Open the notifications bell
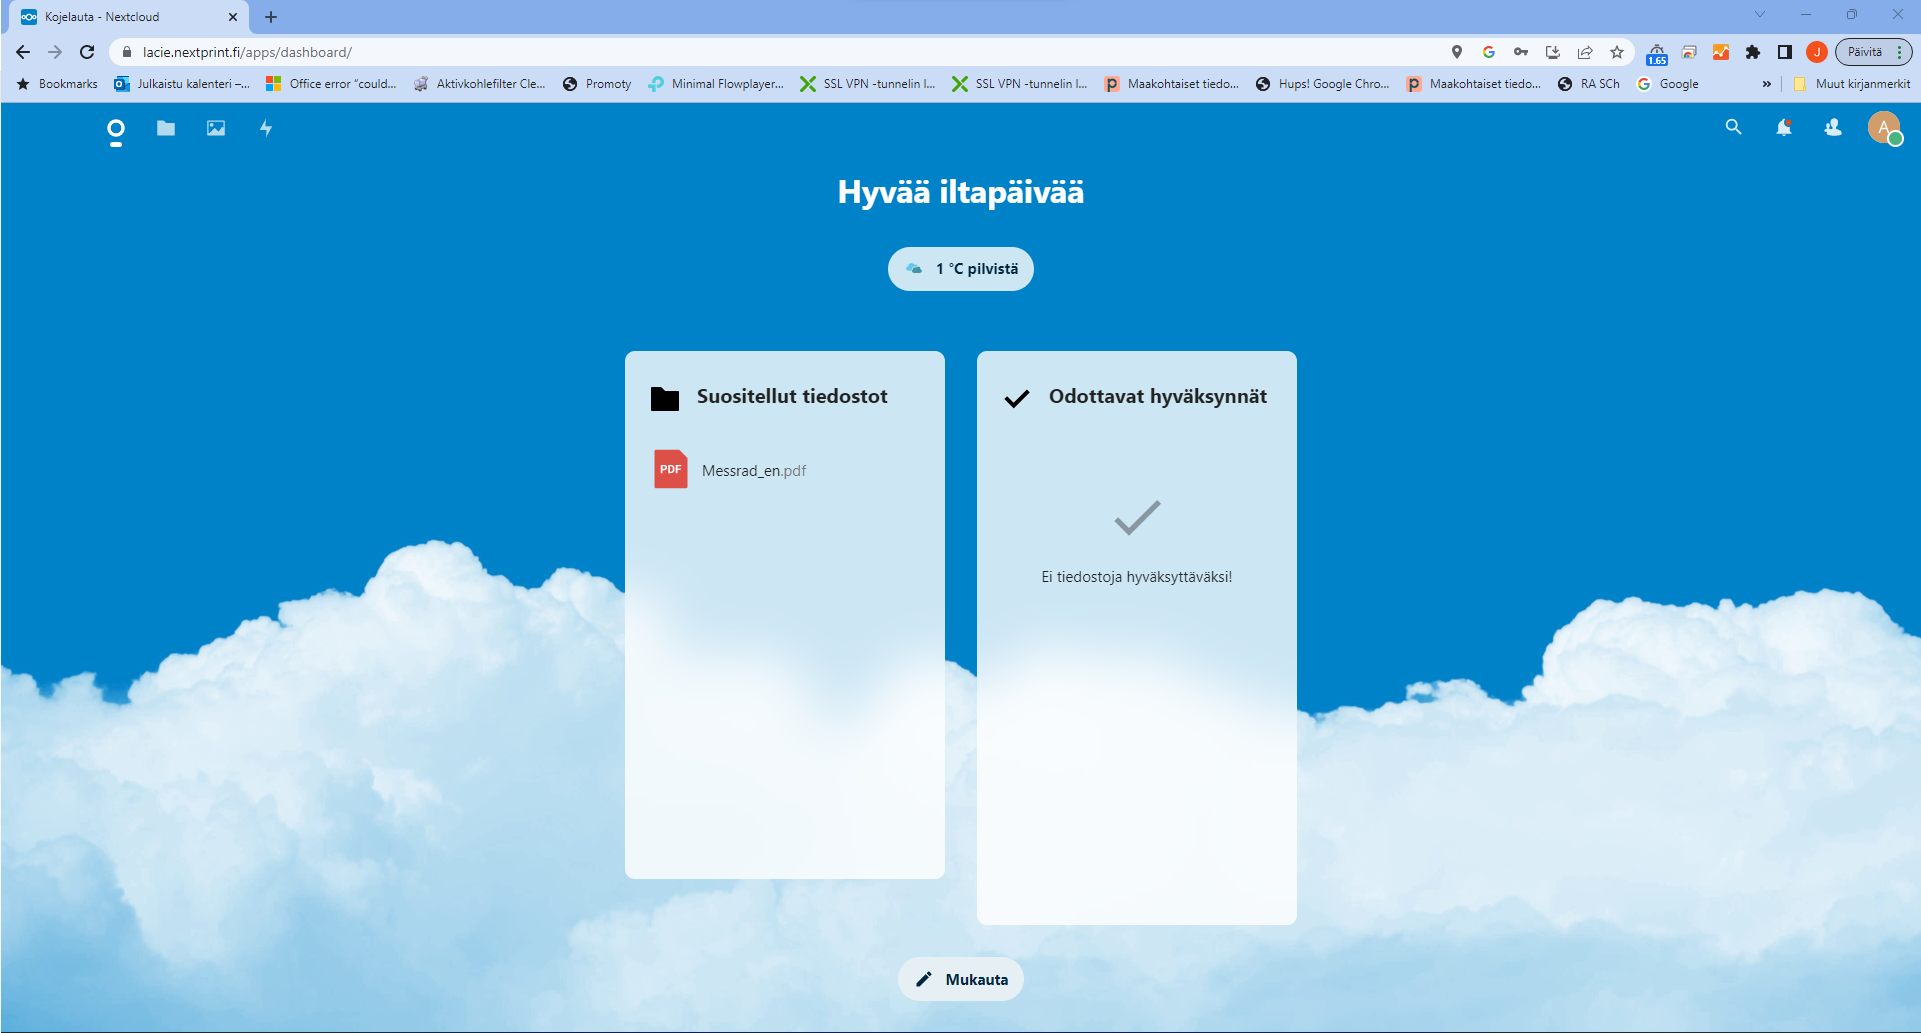This screenshot has height=1033, width=1921. (x=1784, y=127)
